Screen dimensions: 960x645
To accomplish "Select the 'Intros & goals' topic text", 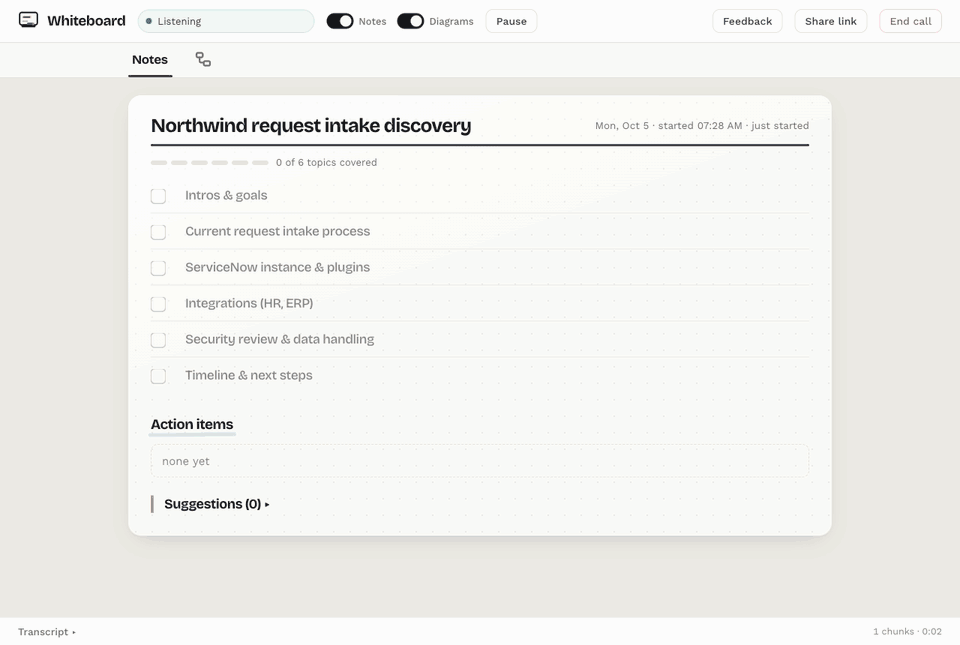I will pyautogui.click(x=227, y=195).
